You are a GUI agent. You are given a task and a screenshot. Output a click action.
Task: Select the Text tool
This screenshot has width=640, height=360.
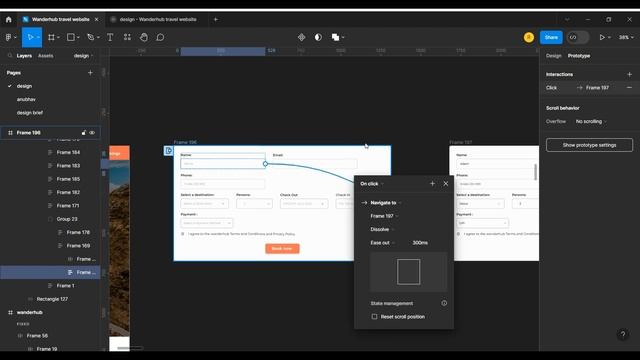click(x=110, y=37)
